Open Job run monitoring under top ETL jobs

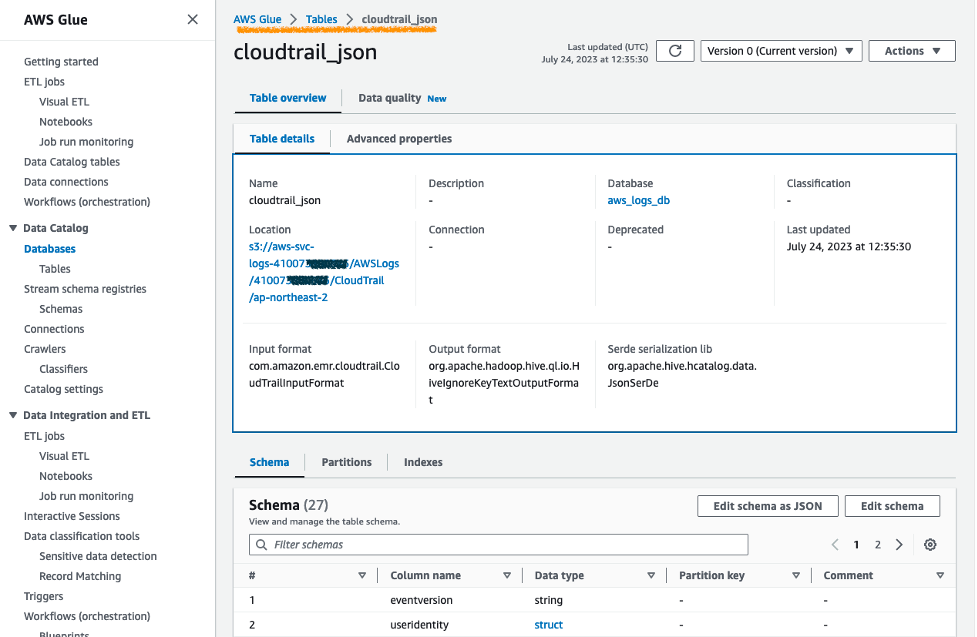coord(86,141)
